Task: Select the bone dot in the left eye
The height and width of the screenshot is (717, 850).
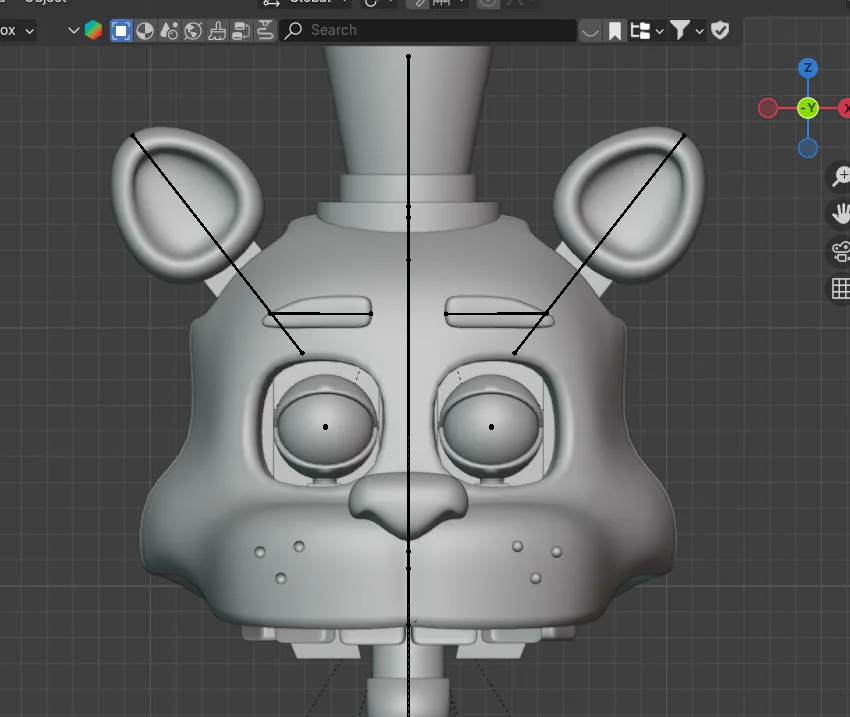Action: [325, 427]
